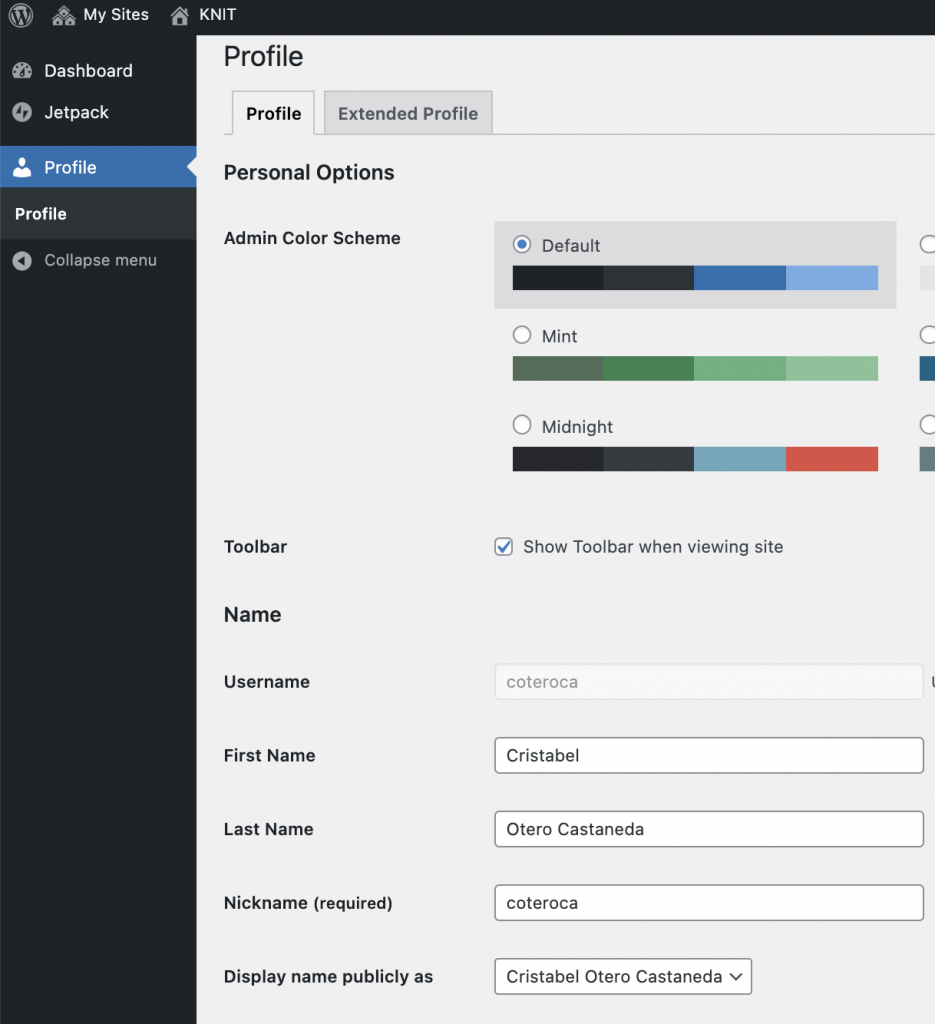Image resolution: width=935 pixels, height=1024 pixels.
Task: Select the Profile tab
Action: pyautogui.click(x=274, y=113)
